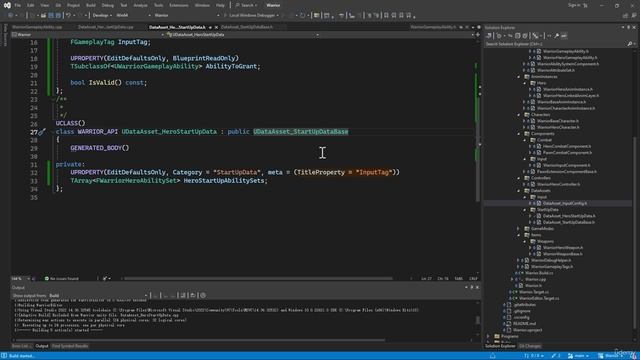
Task: Open Show output from Build dropdown
Action: click(x=98, y=296)
